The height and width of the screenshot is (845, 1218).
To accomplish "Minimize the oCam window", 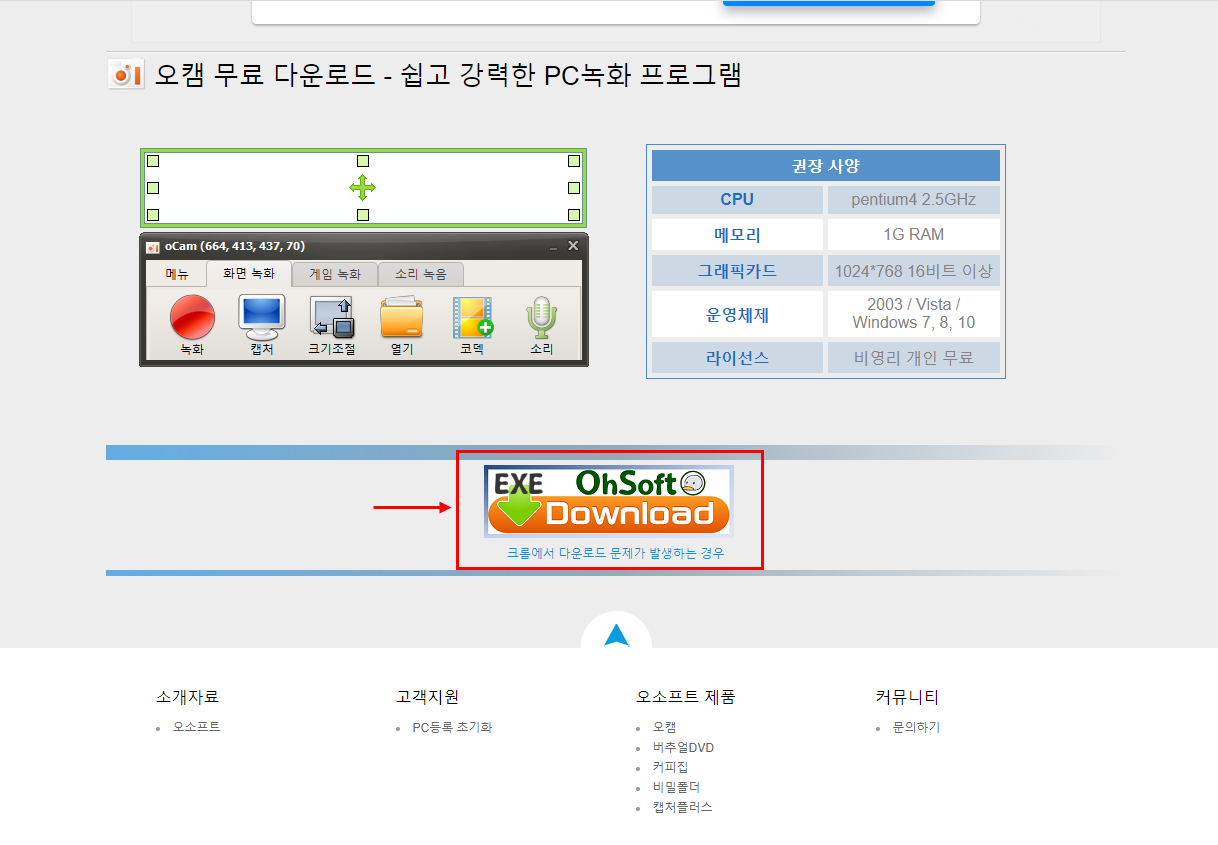I will tap(554, 246).
